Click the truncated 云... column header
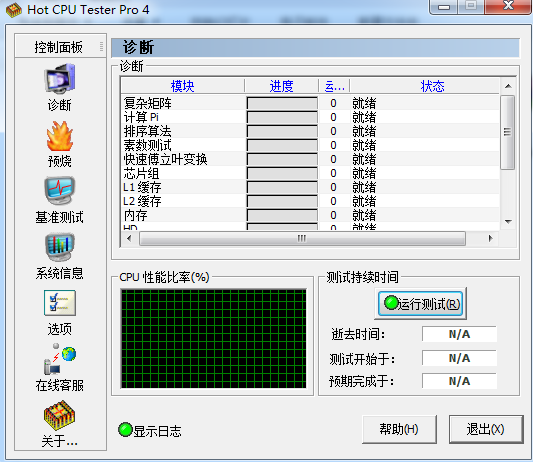533x462 pixels. coord(334,86)
